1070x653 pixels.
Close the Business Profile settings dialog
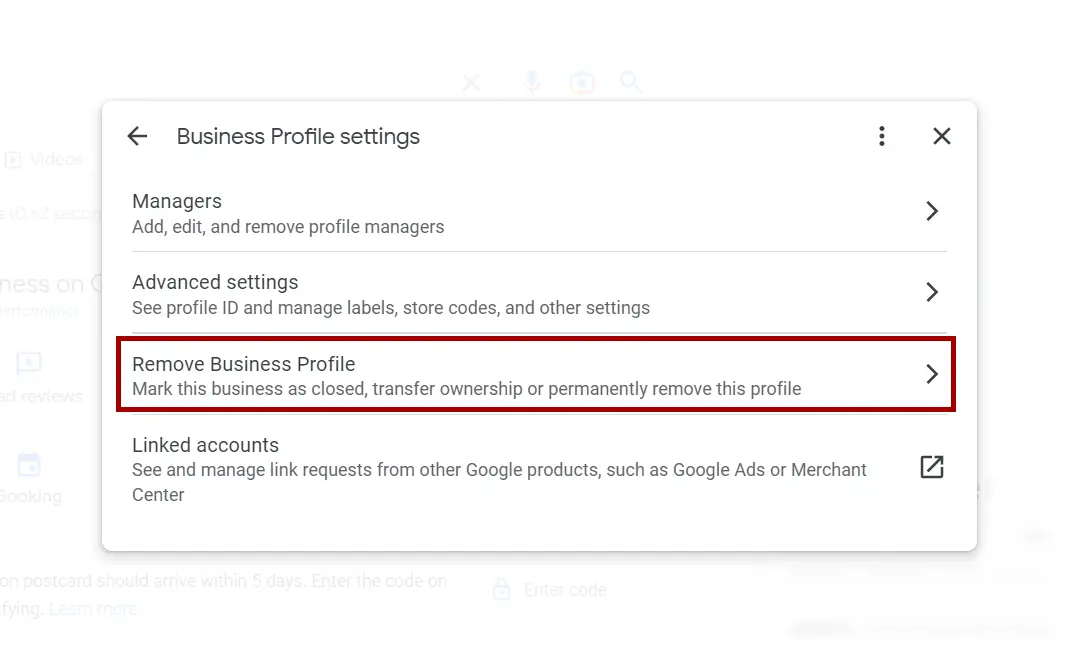tap(942, 136)
